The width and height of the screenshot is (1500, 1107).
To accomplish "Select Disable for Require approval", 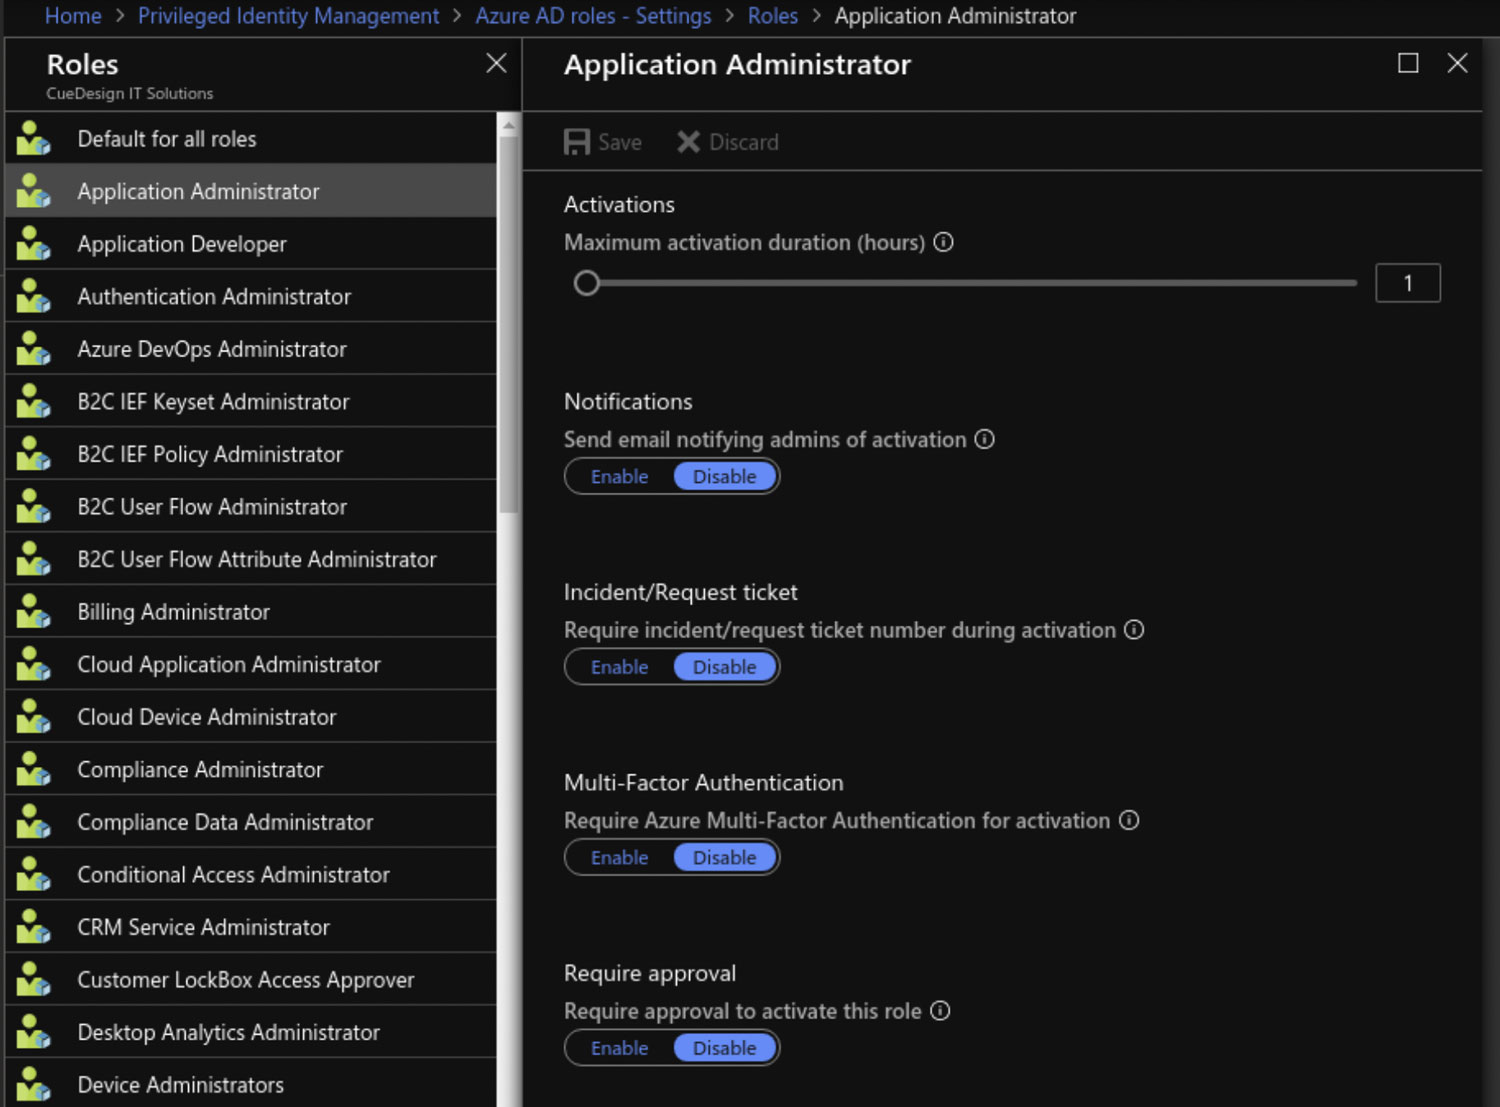I will tap(725, 1048).
